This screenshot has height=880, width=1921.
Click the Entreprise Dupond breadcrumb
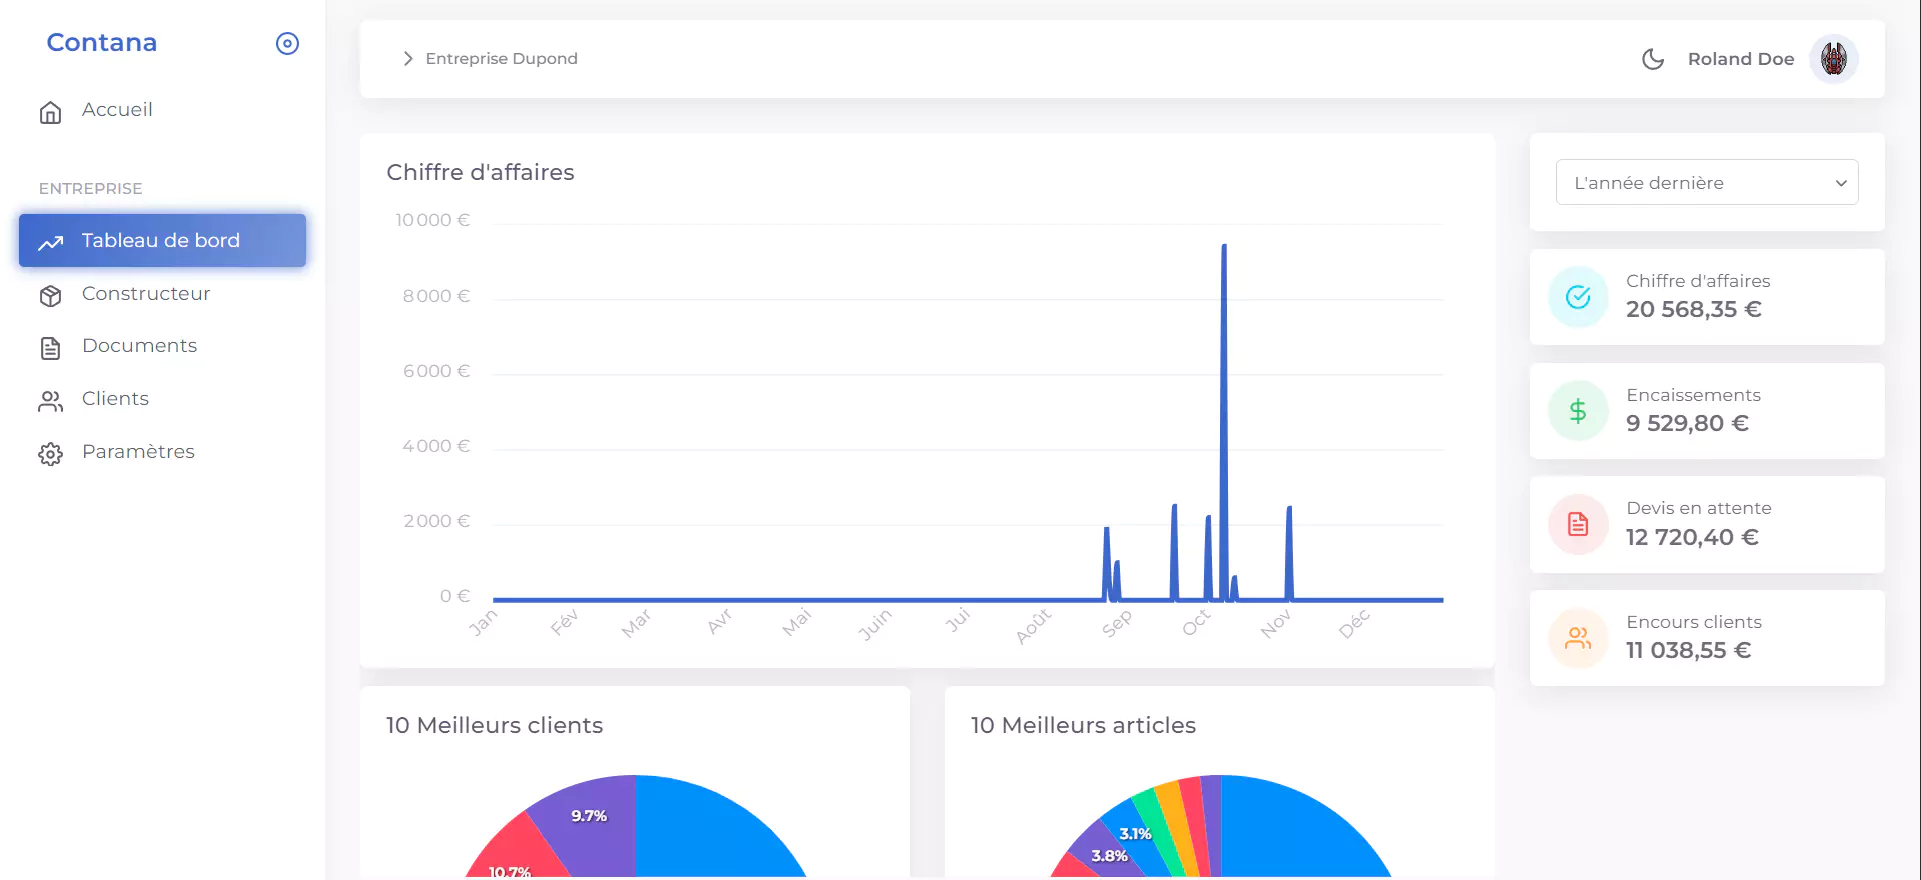coord(501,59)
